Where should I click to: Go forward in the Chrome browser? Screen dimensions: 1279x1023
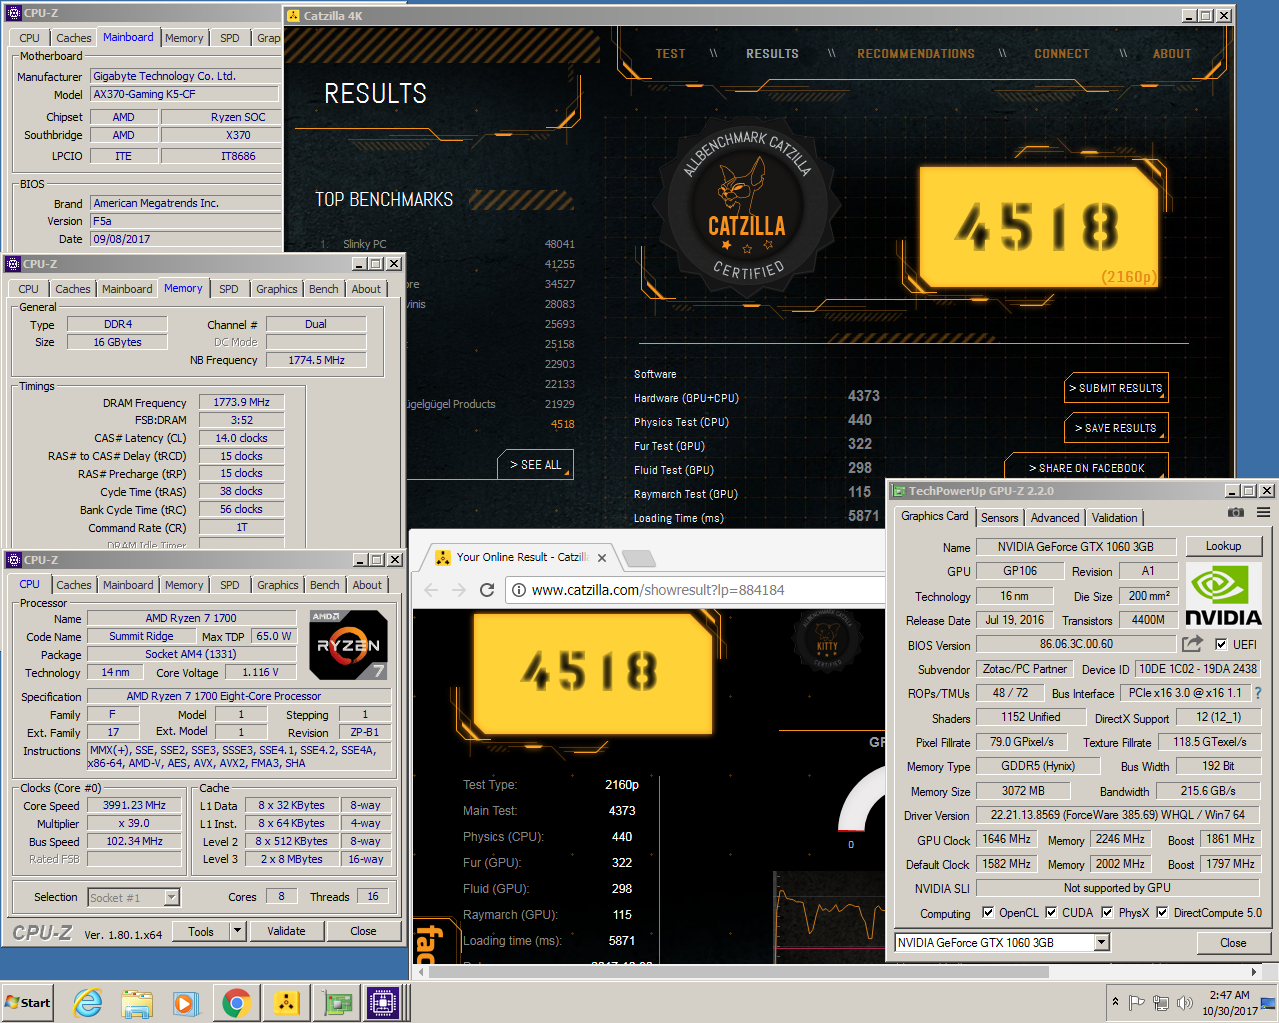tap(459, 590)
